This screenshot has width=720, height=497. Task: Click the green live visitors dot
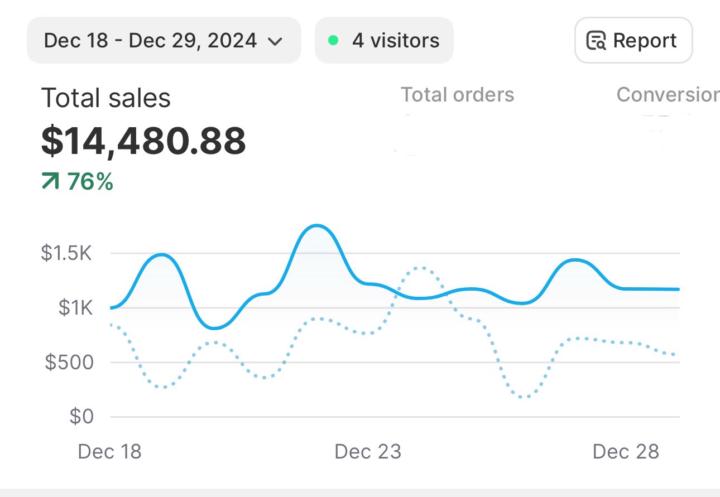[333, 41]
